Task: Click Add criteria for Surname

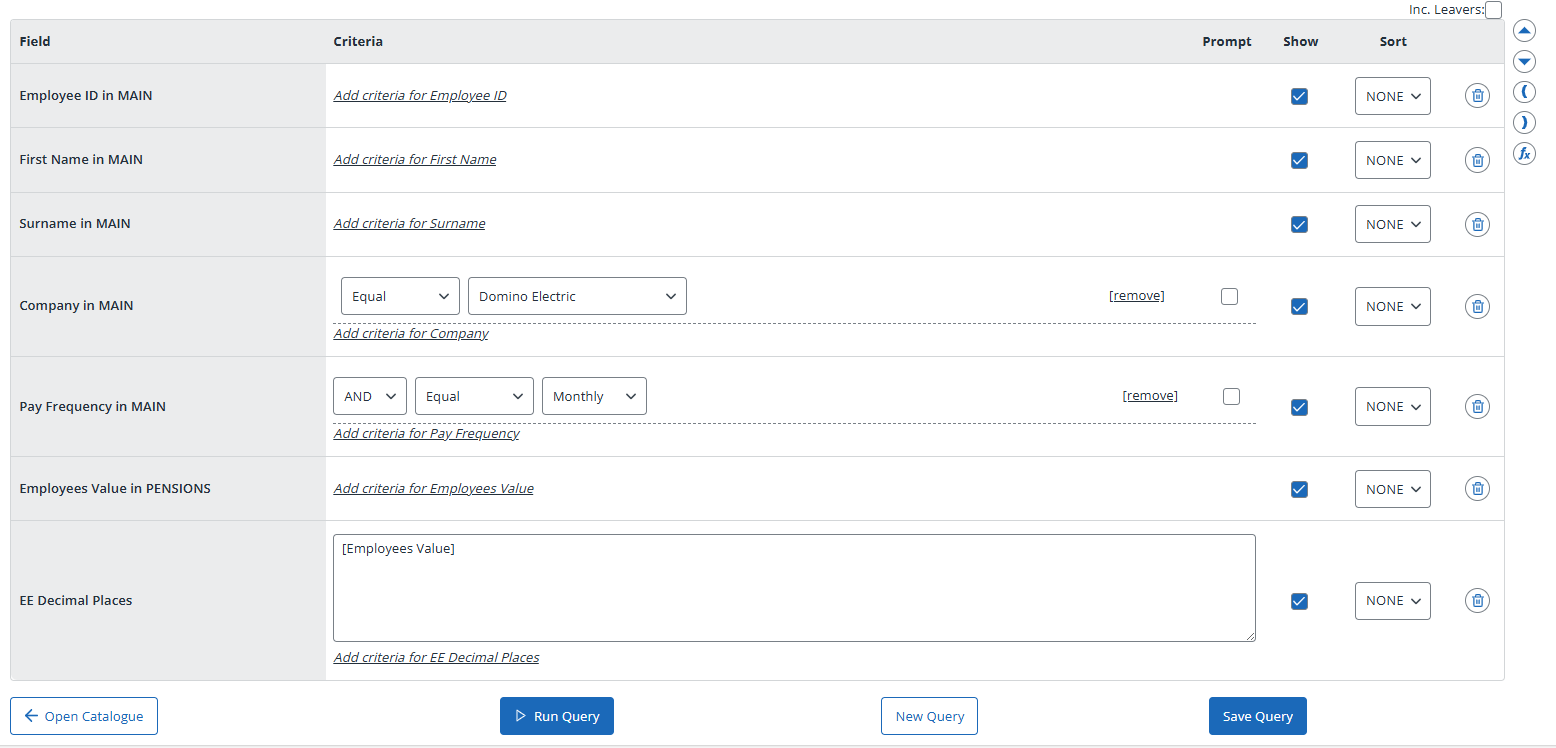Action: tap(410, 224)
